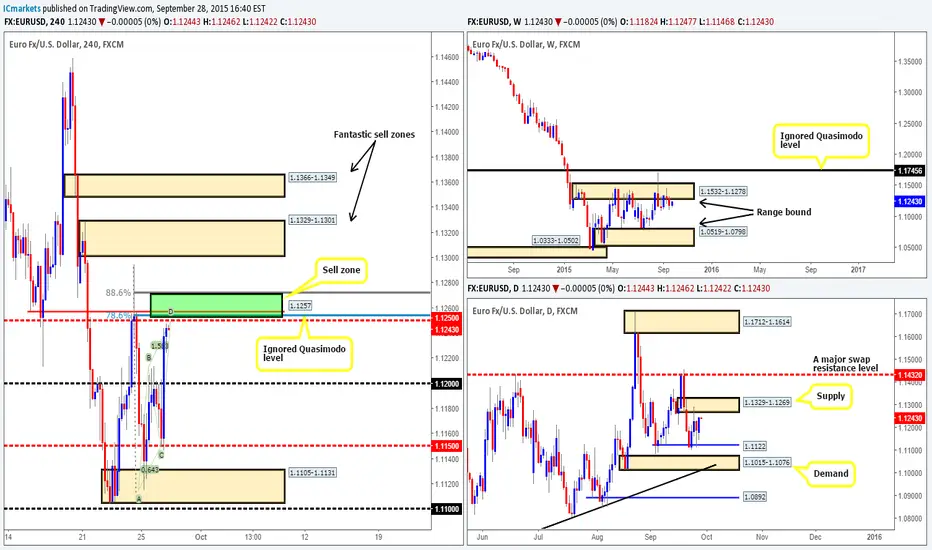Select the red '1.11500' axis label
Image resolution: width=932 pixels, height=550 pixels.
pyautogui.click(x=446, y=446)
